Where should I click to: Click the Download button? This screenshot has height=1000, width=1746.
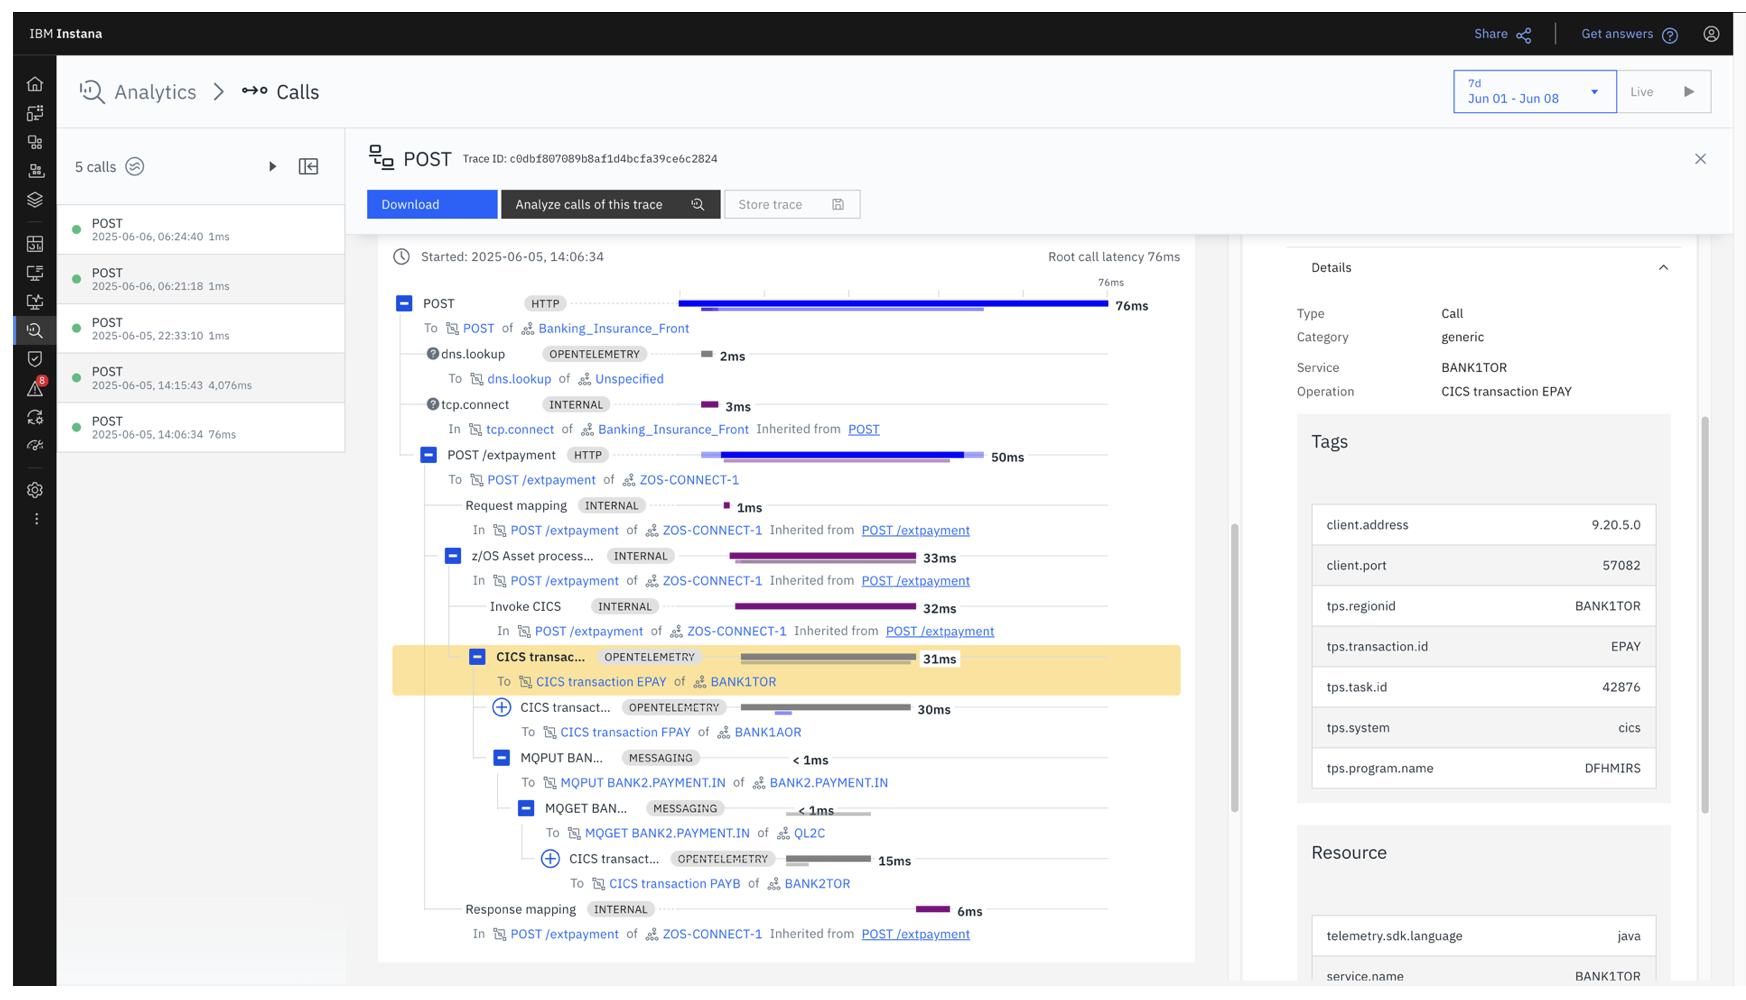(x=432, y=204)
